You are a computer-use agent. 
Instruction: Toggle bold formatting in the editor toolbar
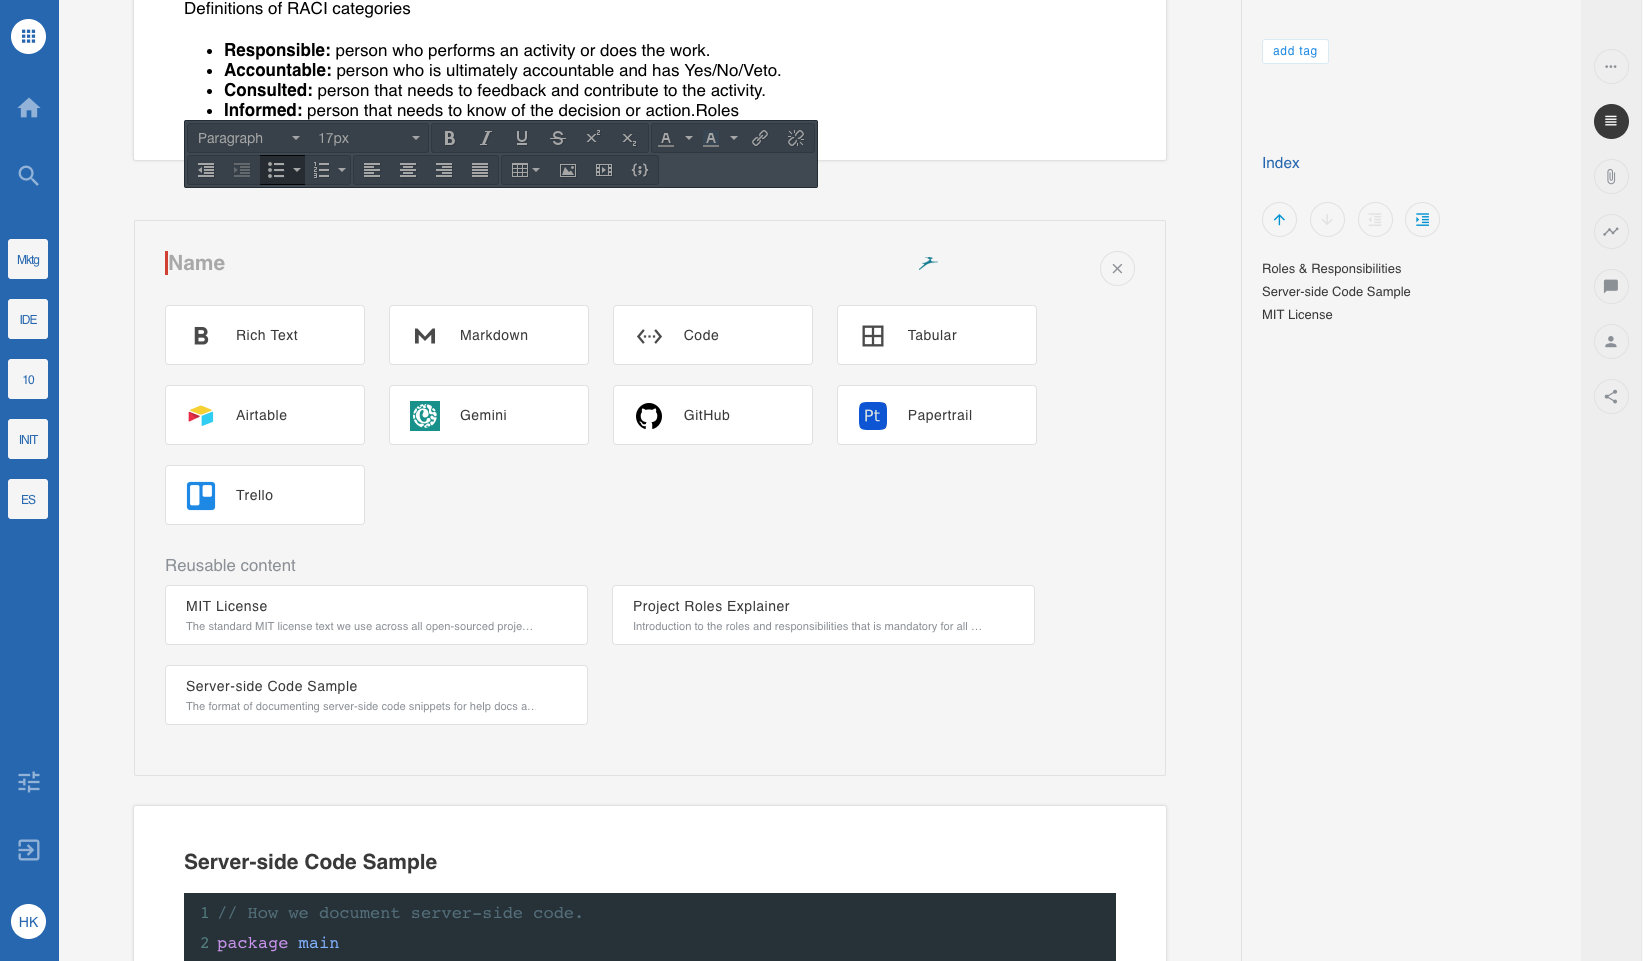[449, 138]
